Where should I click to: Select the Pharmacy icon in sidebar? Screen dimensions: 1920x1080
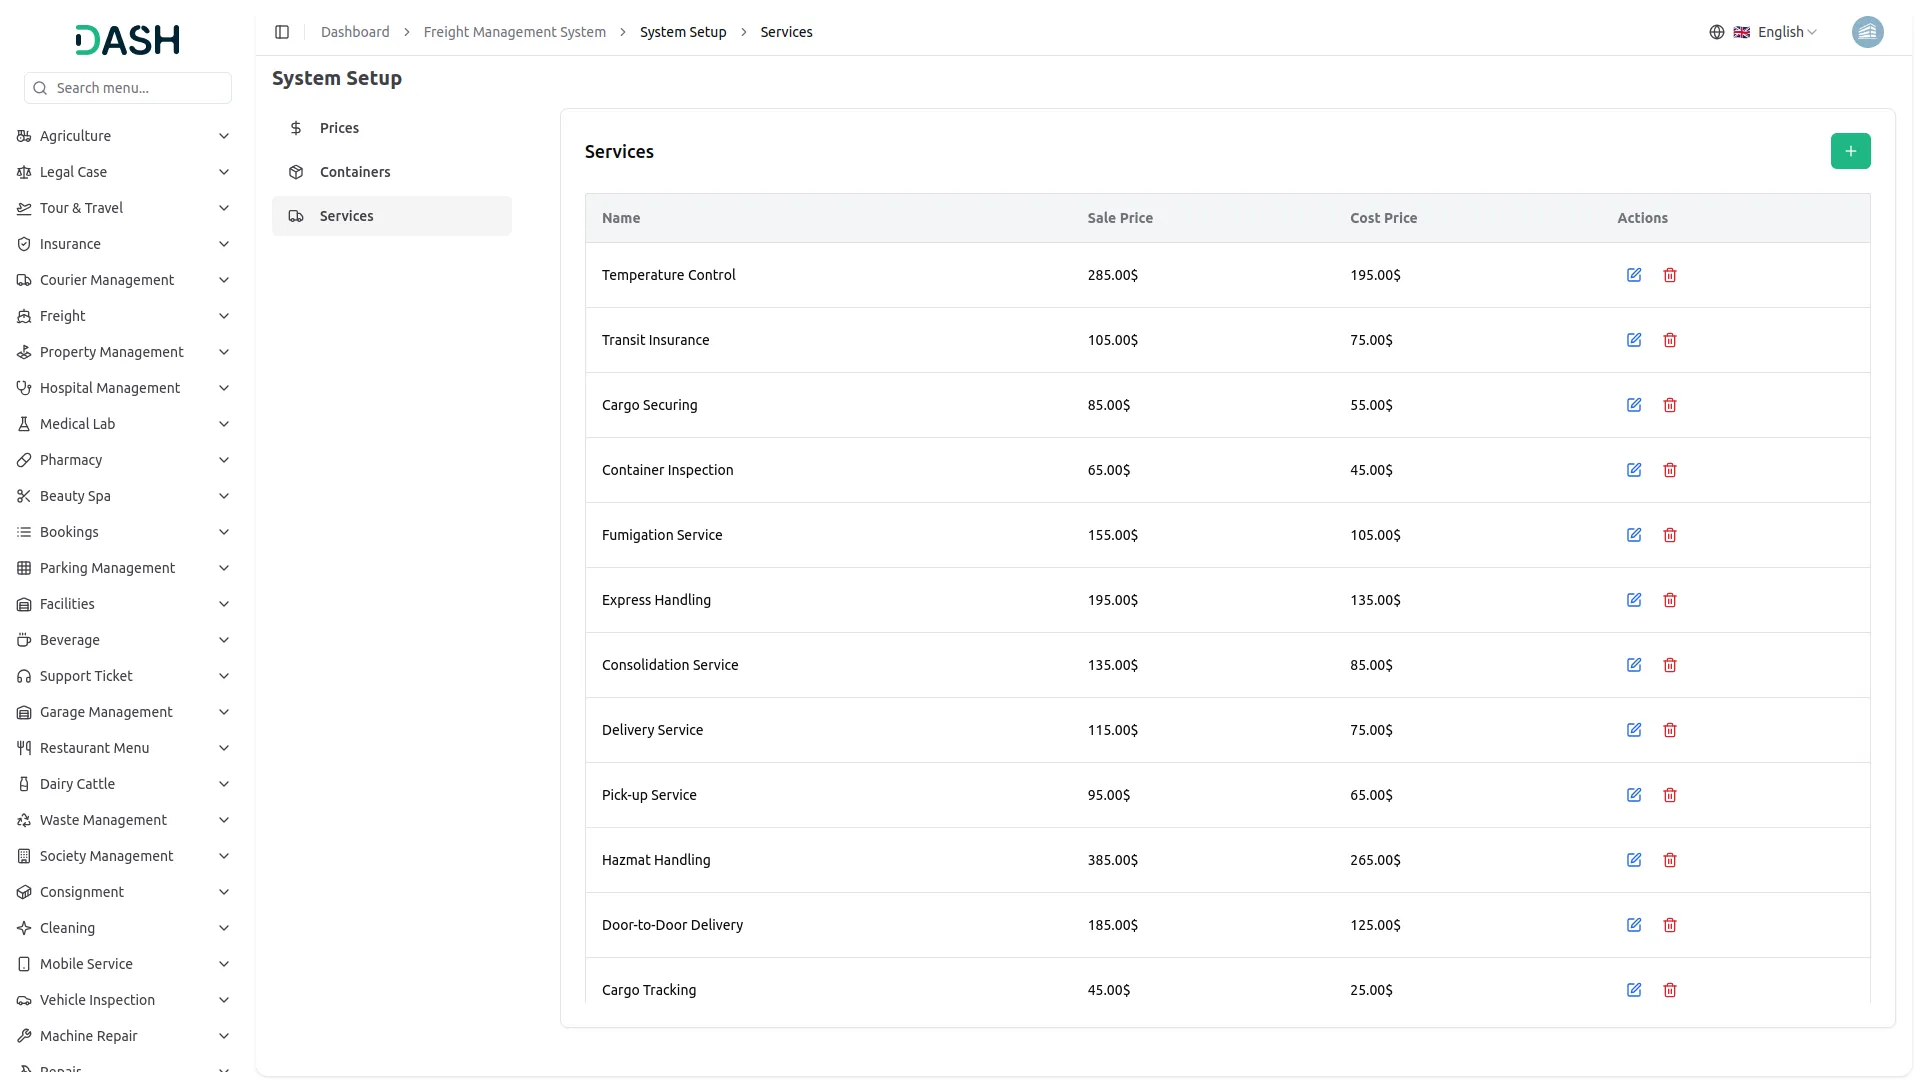pyautogui.click(x=24, y=460)
